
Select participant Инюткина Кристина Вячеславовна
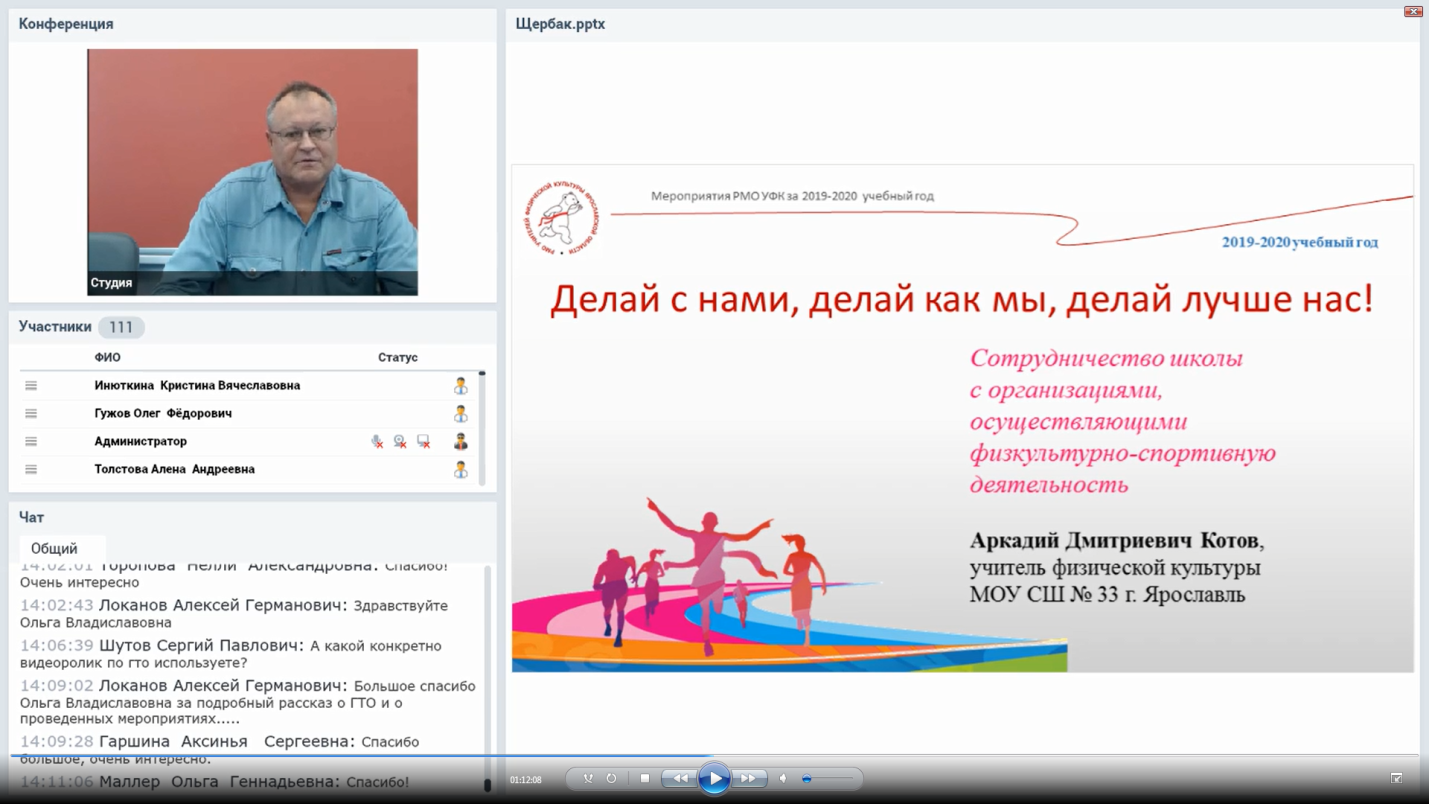coord(197,386)
